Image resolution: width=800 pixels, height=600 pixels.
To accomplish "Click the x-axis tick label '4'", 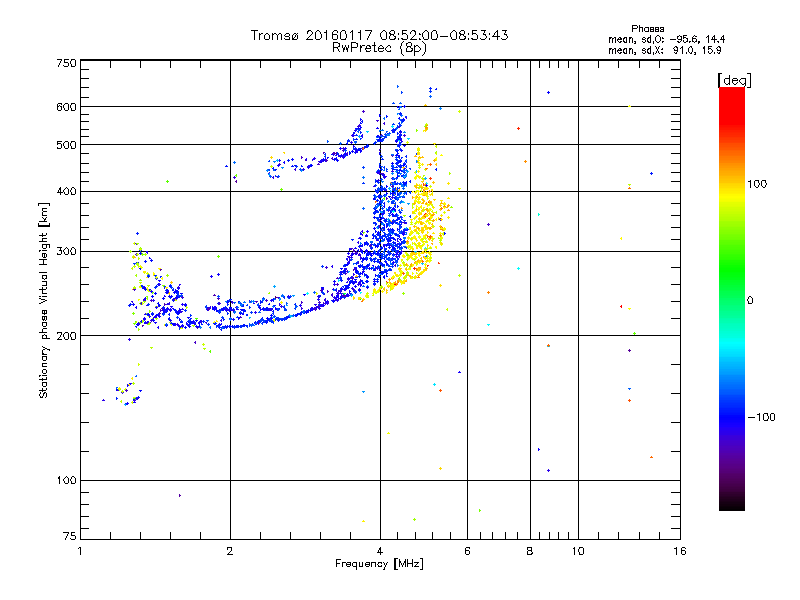I will (380, 551).
